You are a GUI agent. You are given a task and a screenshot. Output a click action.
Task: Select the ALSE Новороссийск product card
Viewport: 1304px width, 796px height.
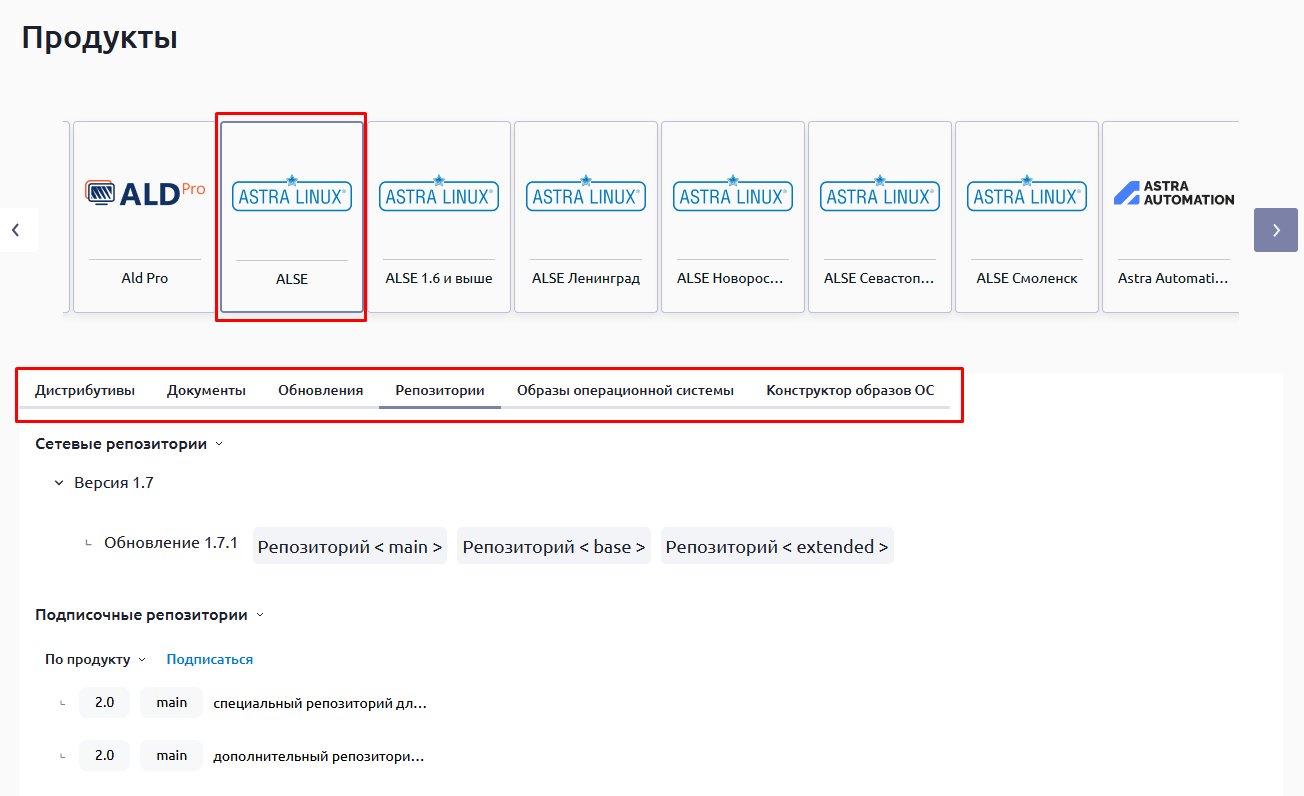click(733, 217)
